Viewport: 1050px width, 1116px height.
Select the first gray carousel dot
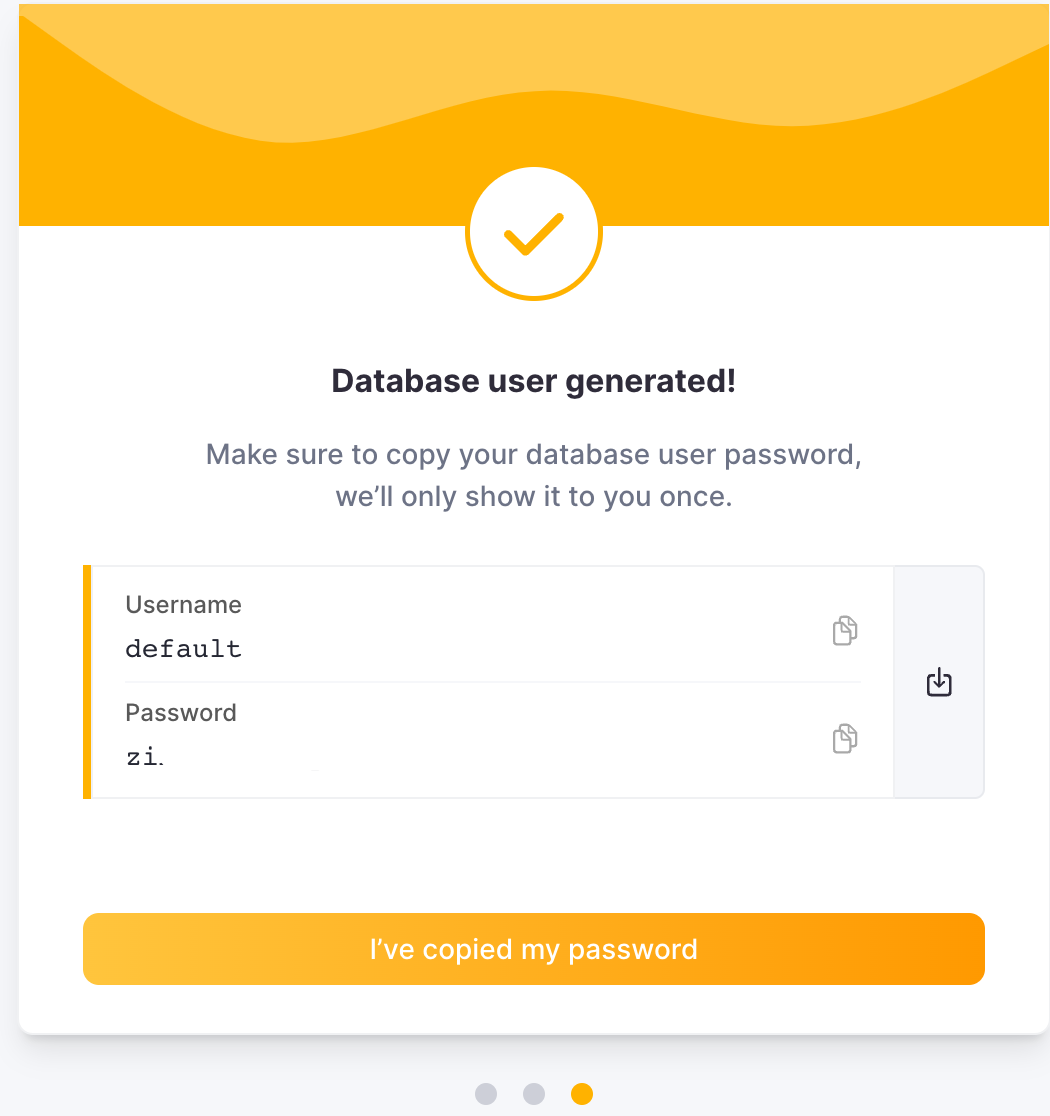pyautogui.click(x=486, y=1094)
